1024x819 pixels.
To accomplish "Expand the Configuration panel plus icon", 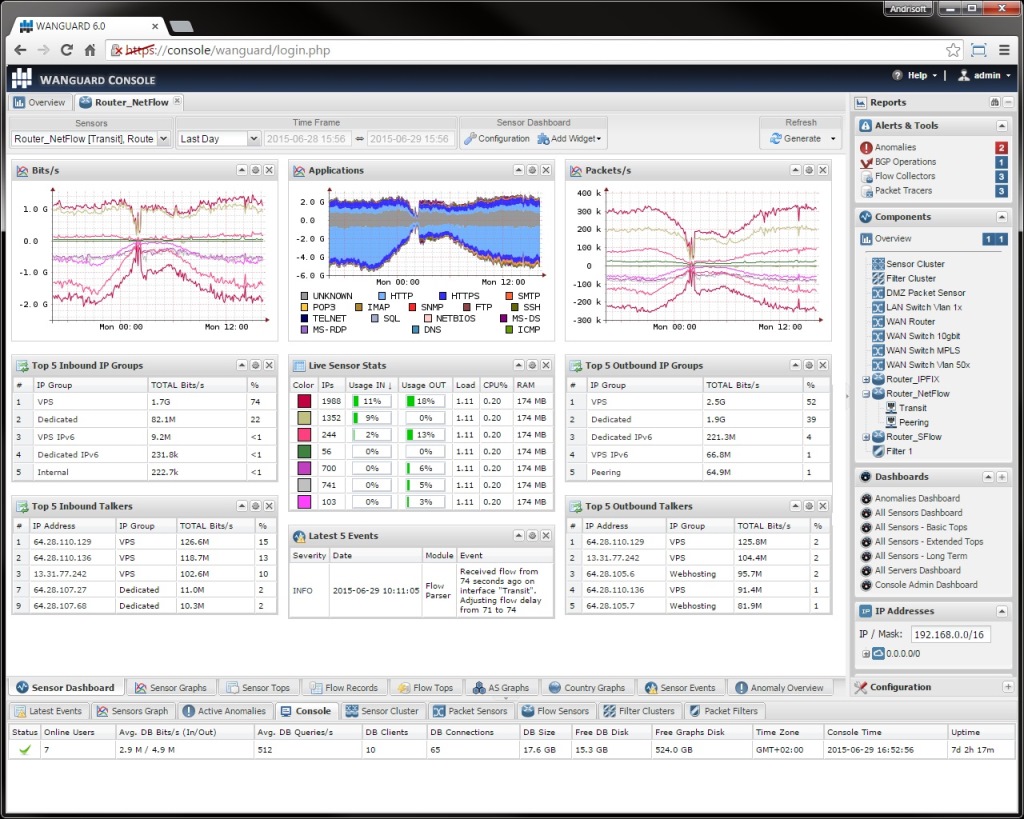I will point(1008,686).
